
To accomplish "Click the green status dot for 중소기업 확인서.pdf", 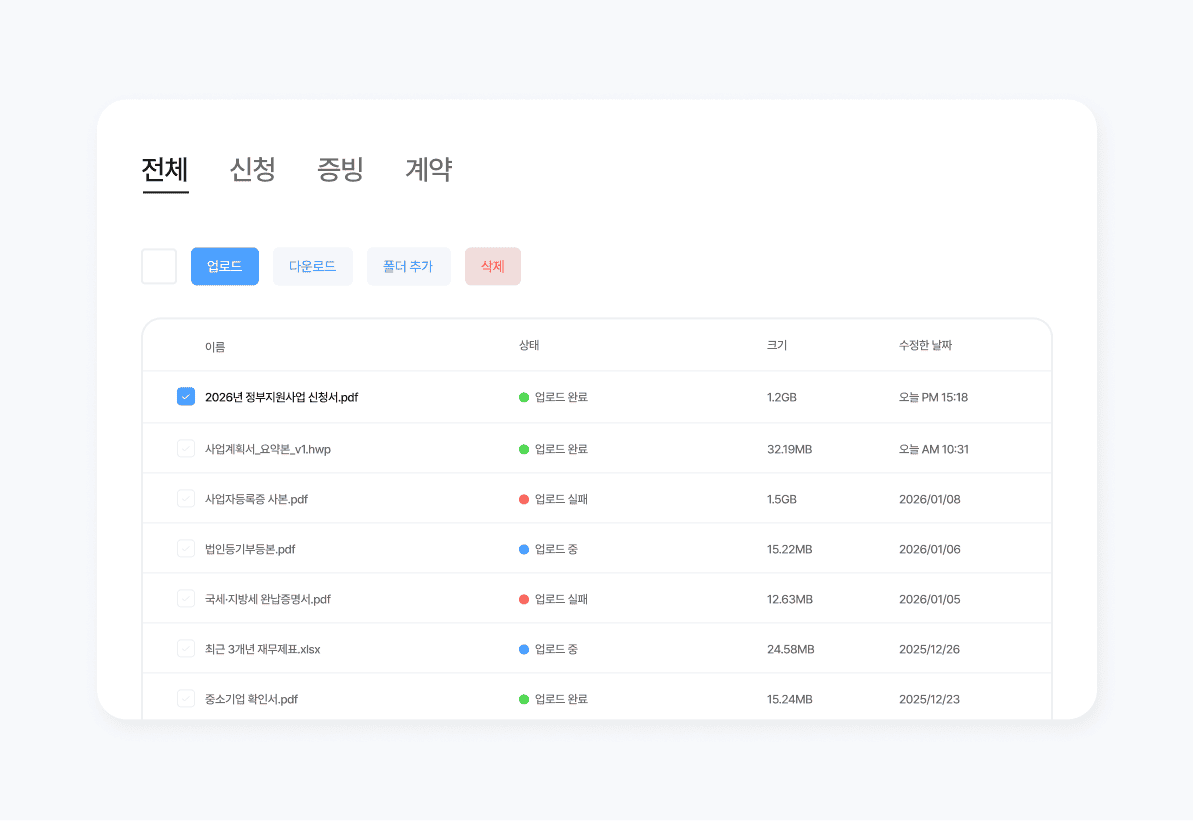I will (523, 698).
